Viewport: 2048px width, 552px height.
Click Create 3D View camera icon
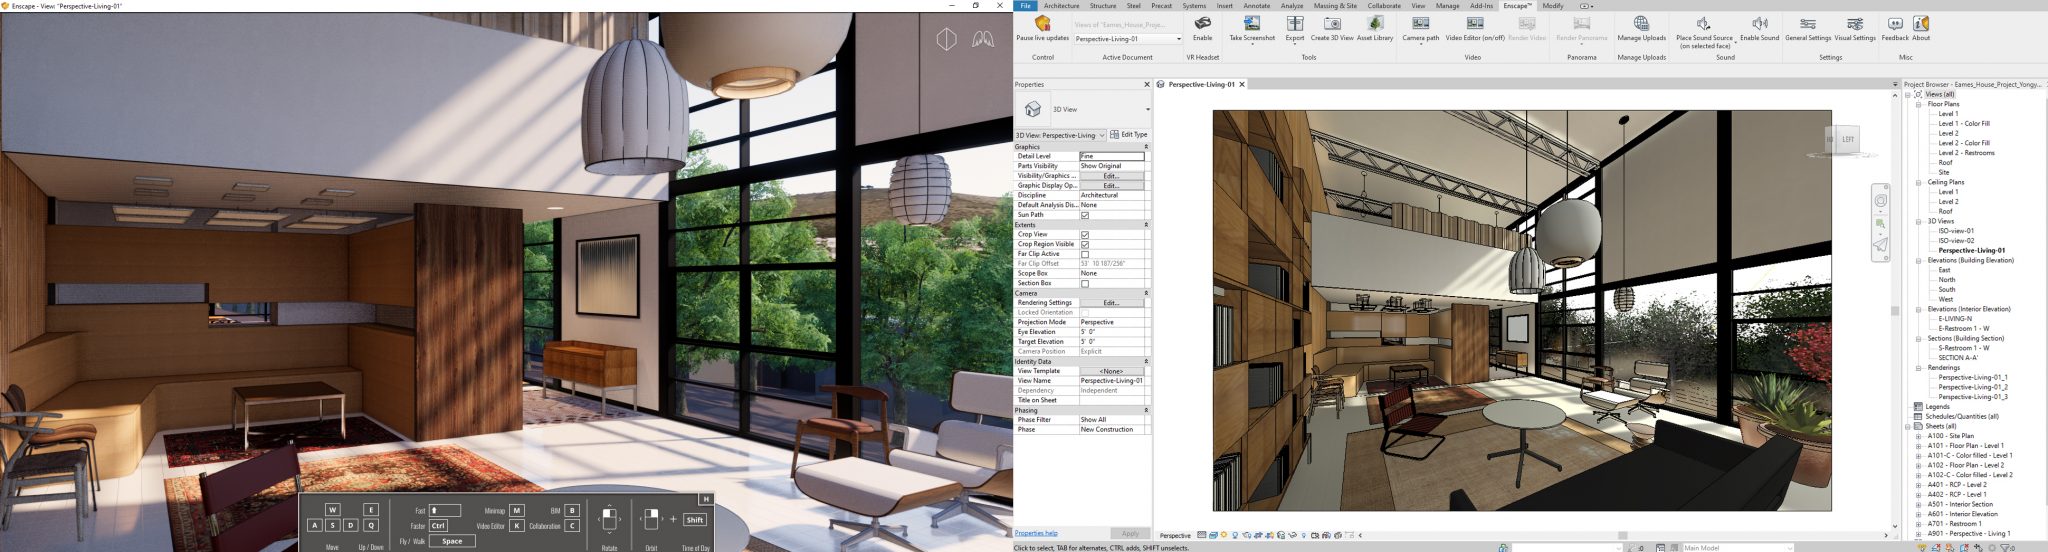[1332, 23]
